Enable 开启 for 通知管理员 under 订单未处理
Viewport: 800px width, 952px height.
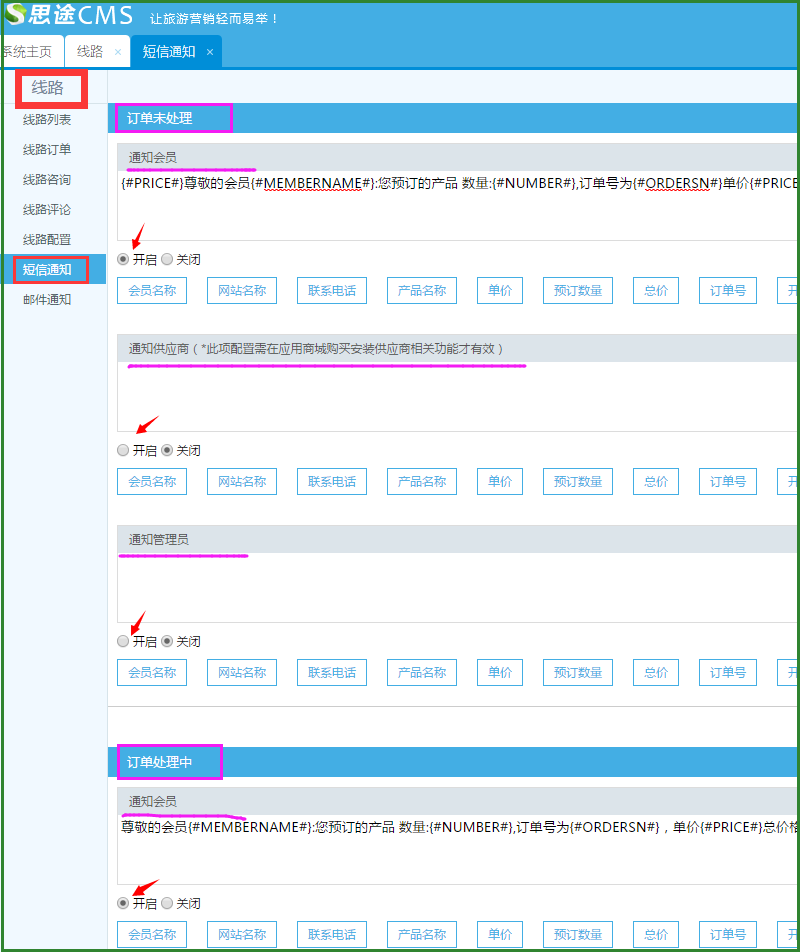[x=123, y=642]
